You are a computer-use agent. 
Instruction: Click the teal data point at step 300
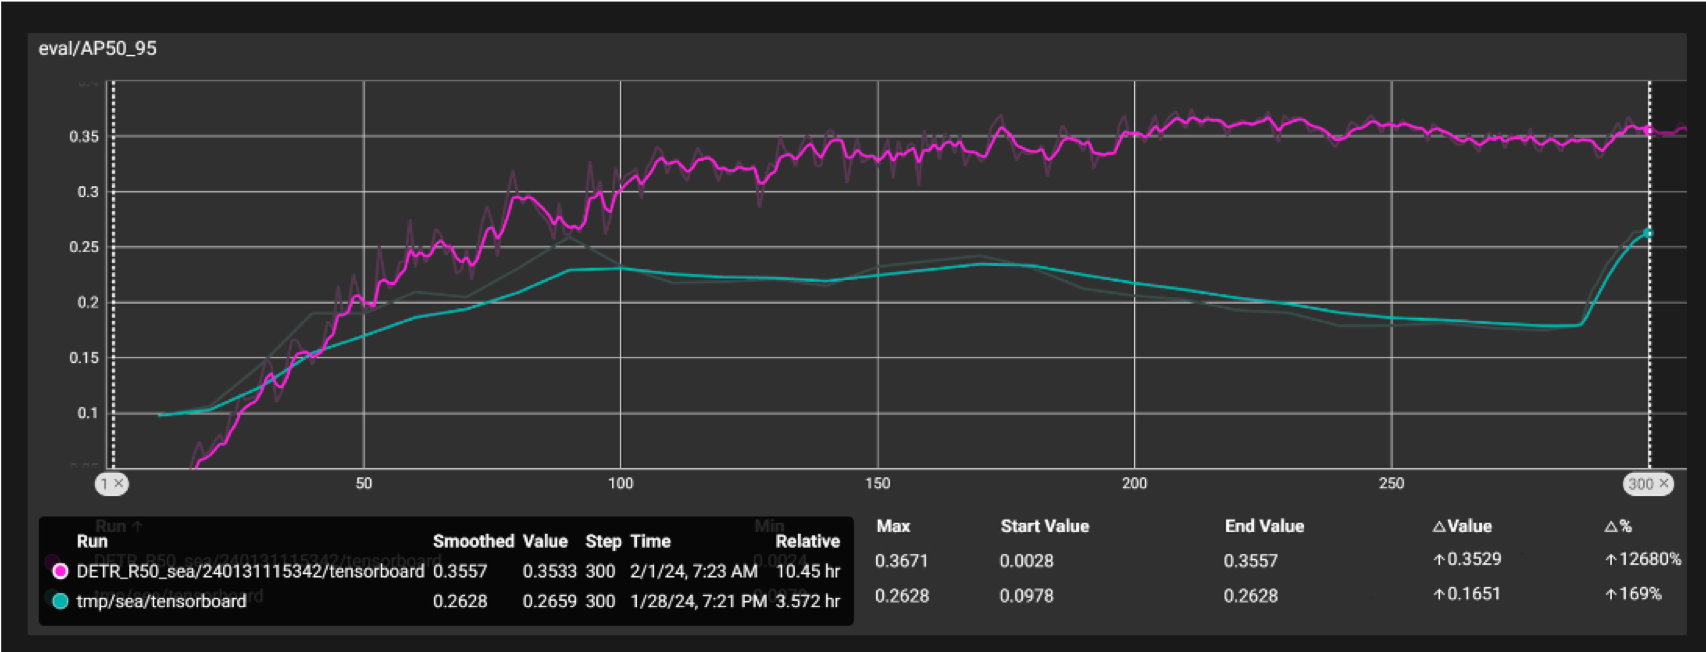1649,233
